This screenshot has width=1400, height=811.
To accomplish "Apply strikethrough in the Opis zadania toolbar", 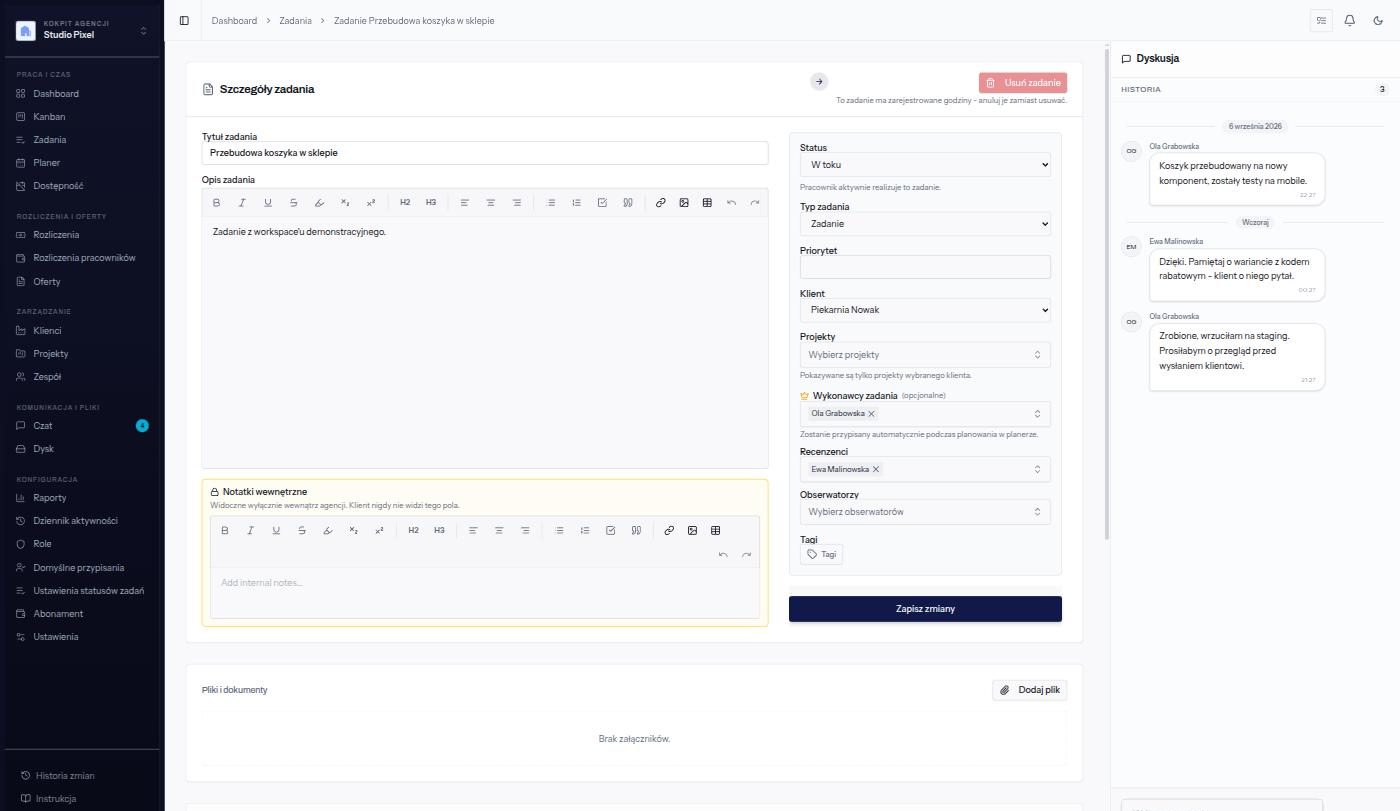I will click(x=293, y=202).
